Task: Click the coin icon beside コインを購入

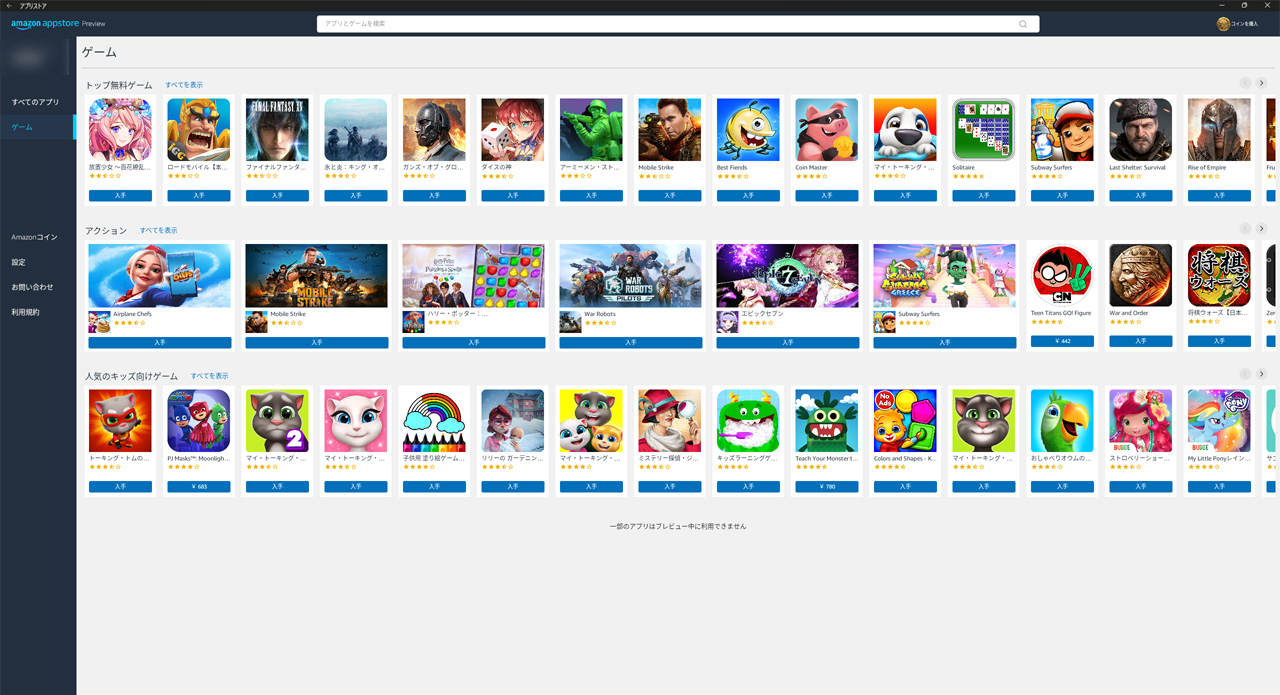Action: pyautogui.click(x=1223, y=24)
